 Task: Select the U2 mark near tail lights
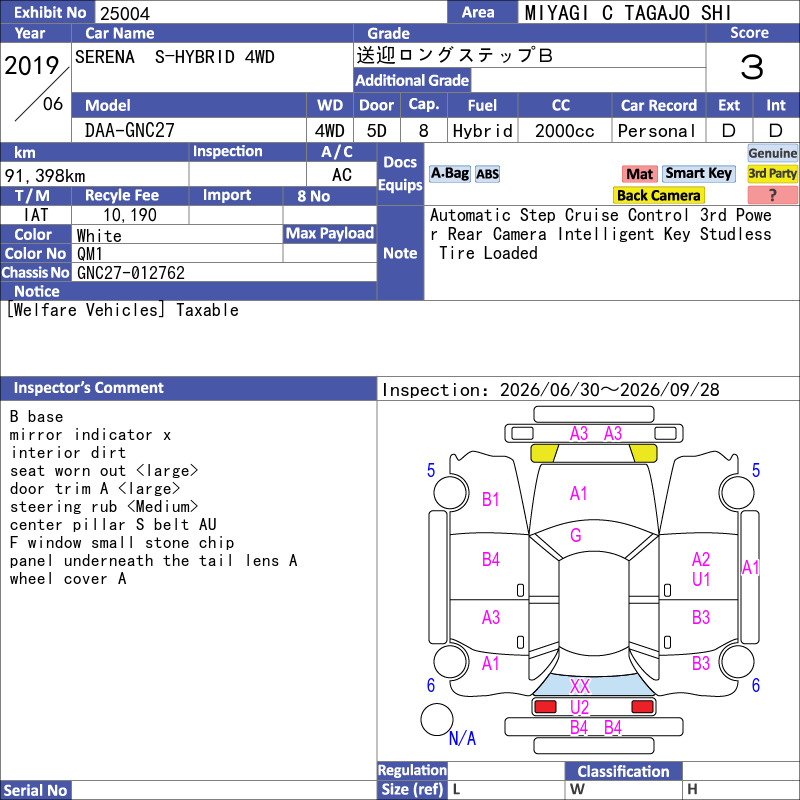coord(580,707)
